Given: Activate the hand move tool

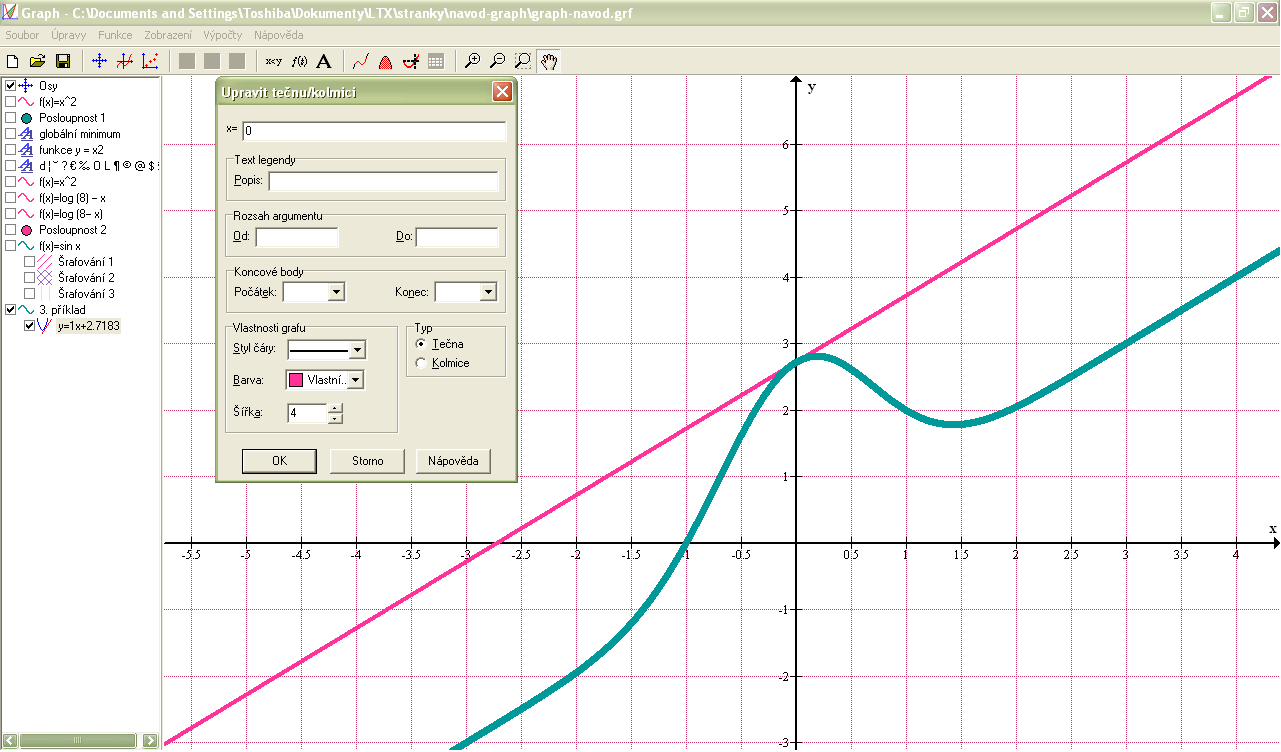Looking at the screenshot, I should pos(547,61).
